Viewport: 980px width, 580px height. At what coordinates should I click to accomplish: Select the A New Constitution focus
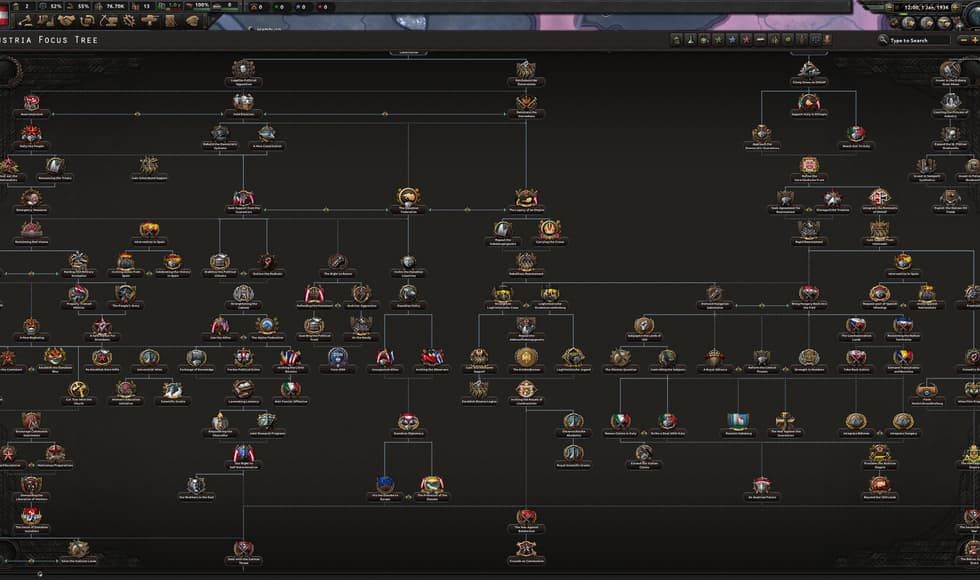coord(267,137)
